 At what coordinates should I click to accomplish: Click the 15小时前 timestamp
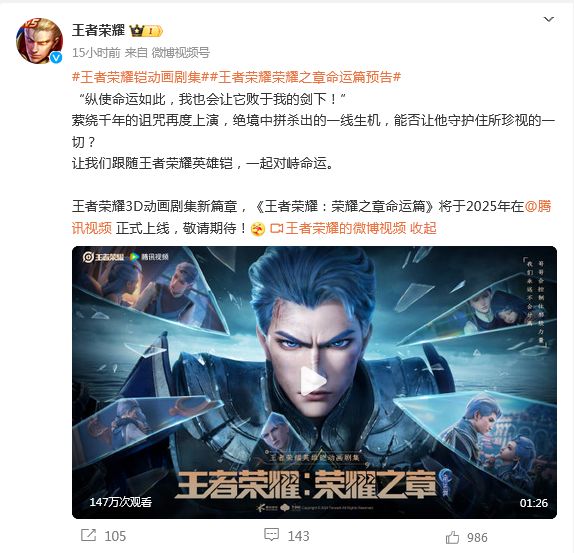point(96,53)
